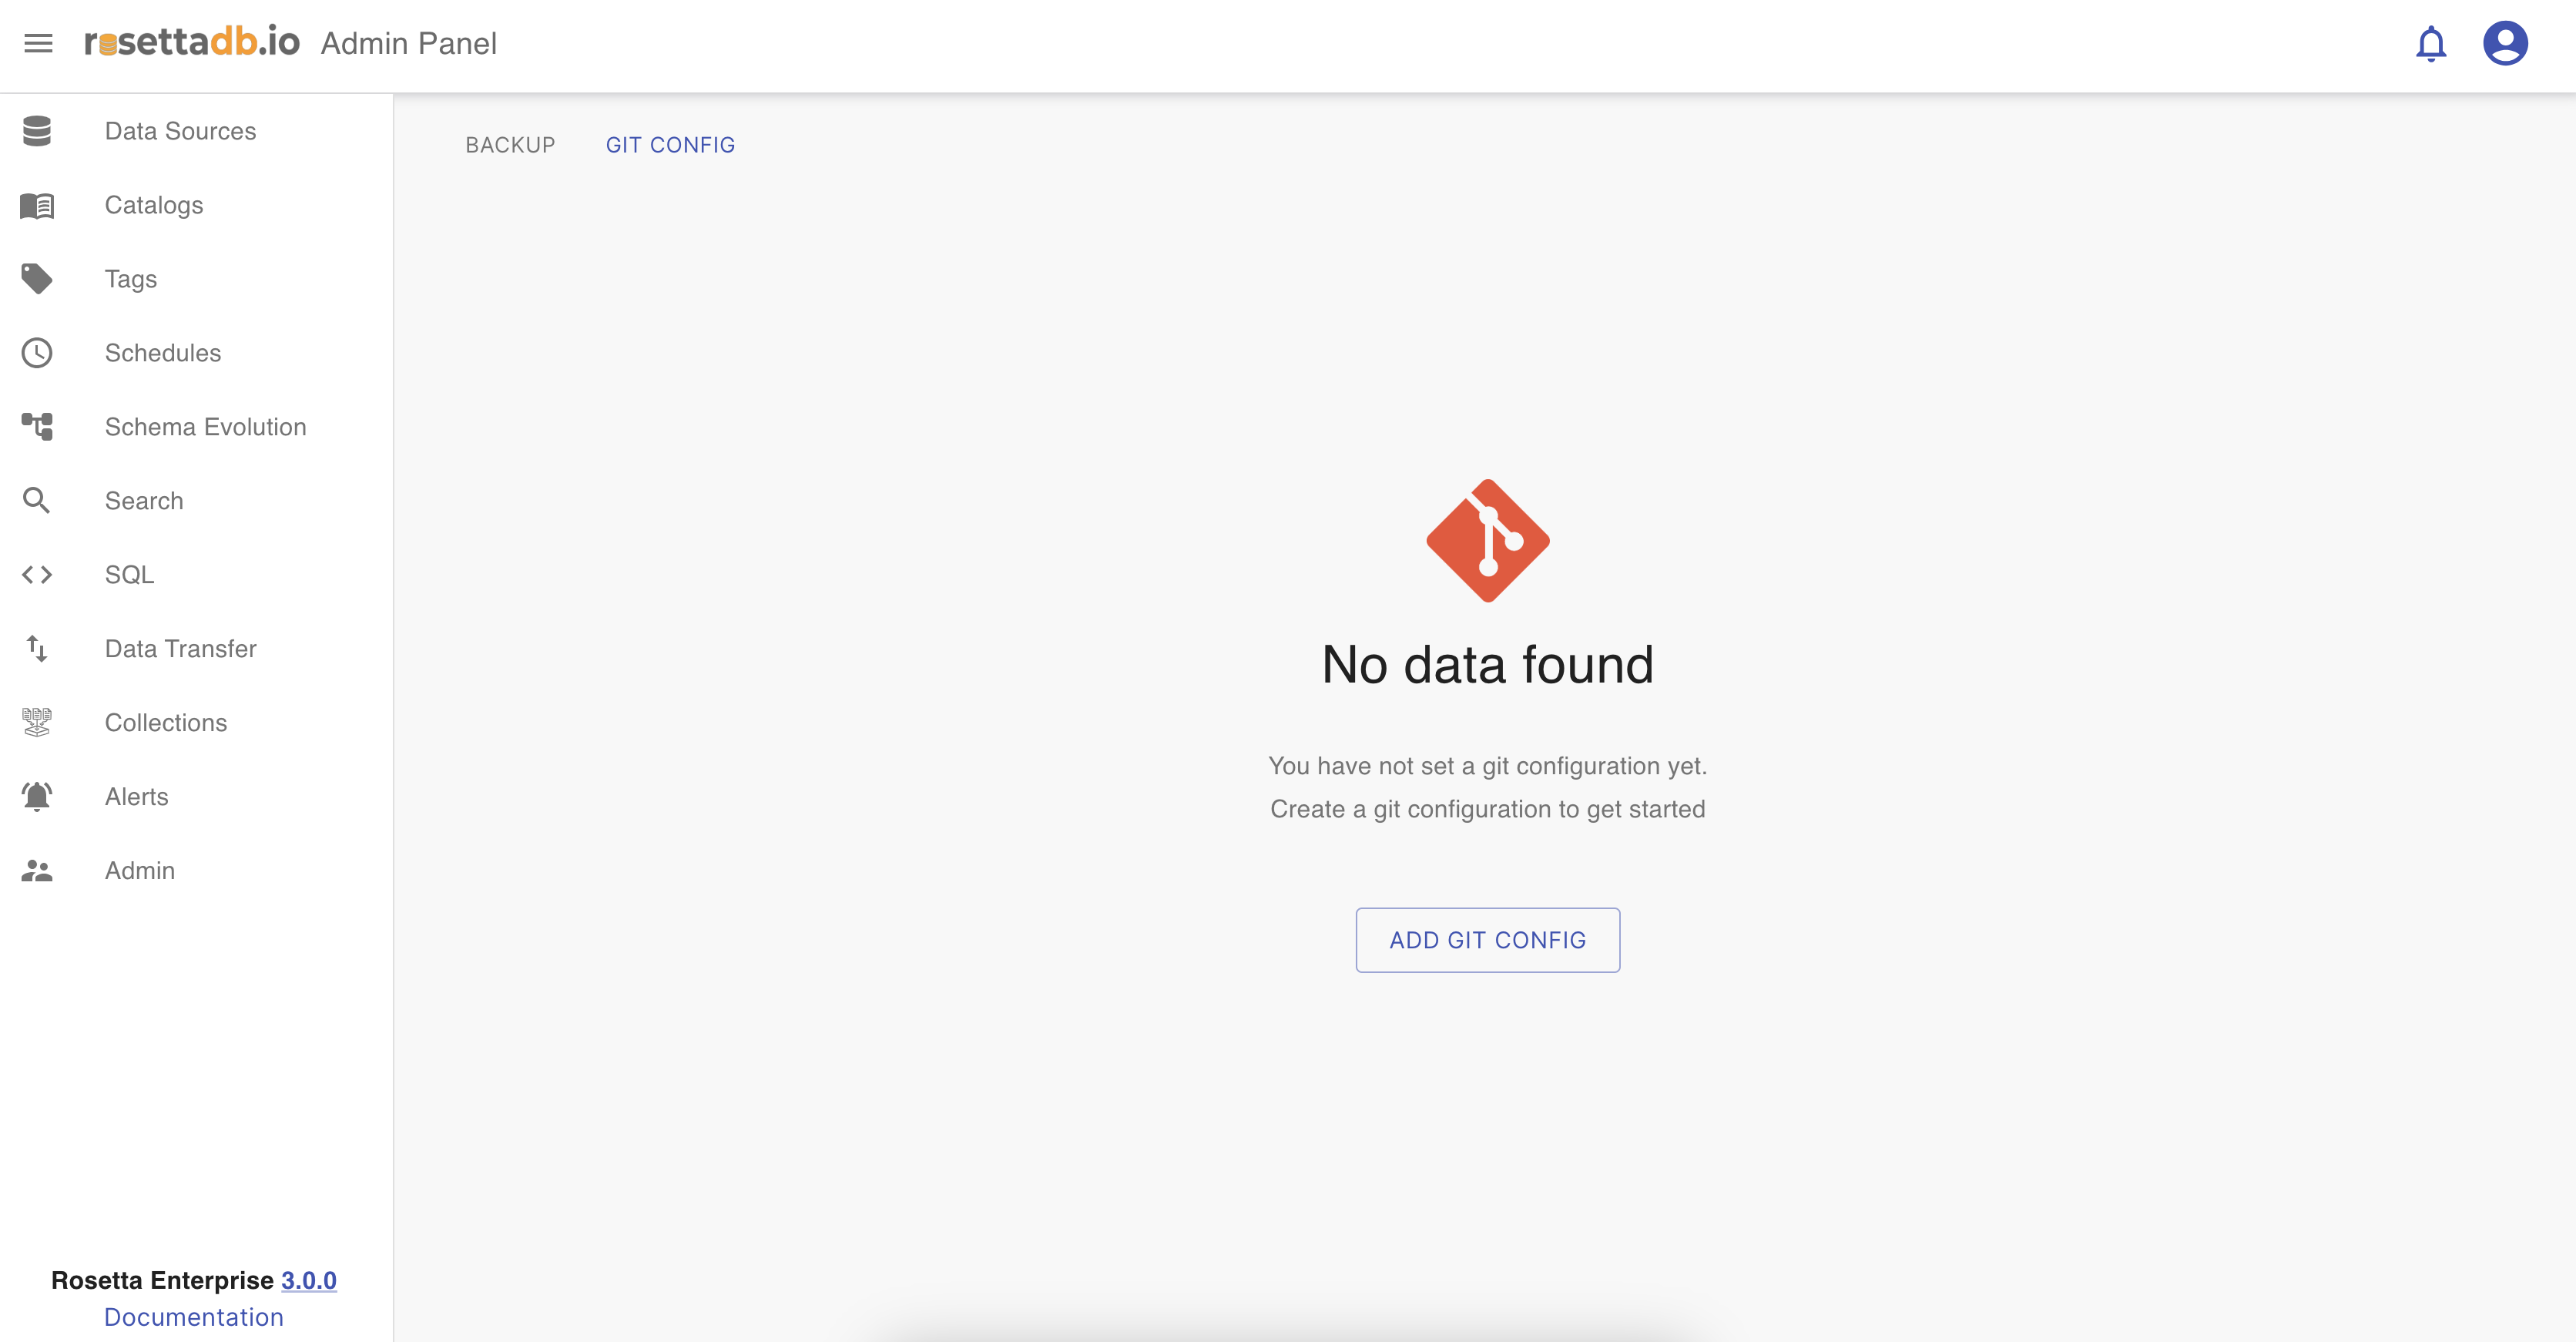Viewport: 2576px width, 1342px height.
Task: Click the Search magnifier icon
Action: [37, 501]
